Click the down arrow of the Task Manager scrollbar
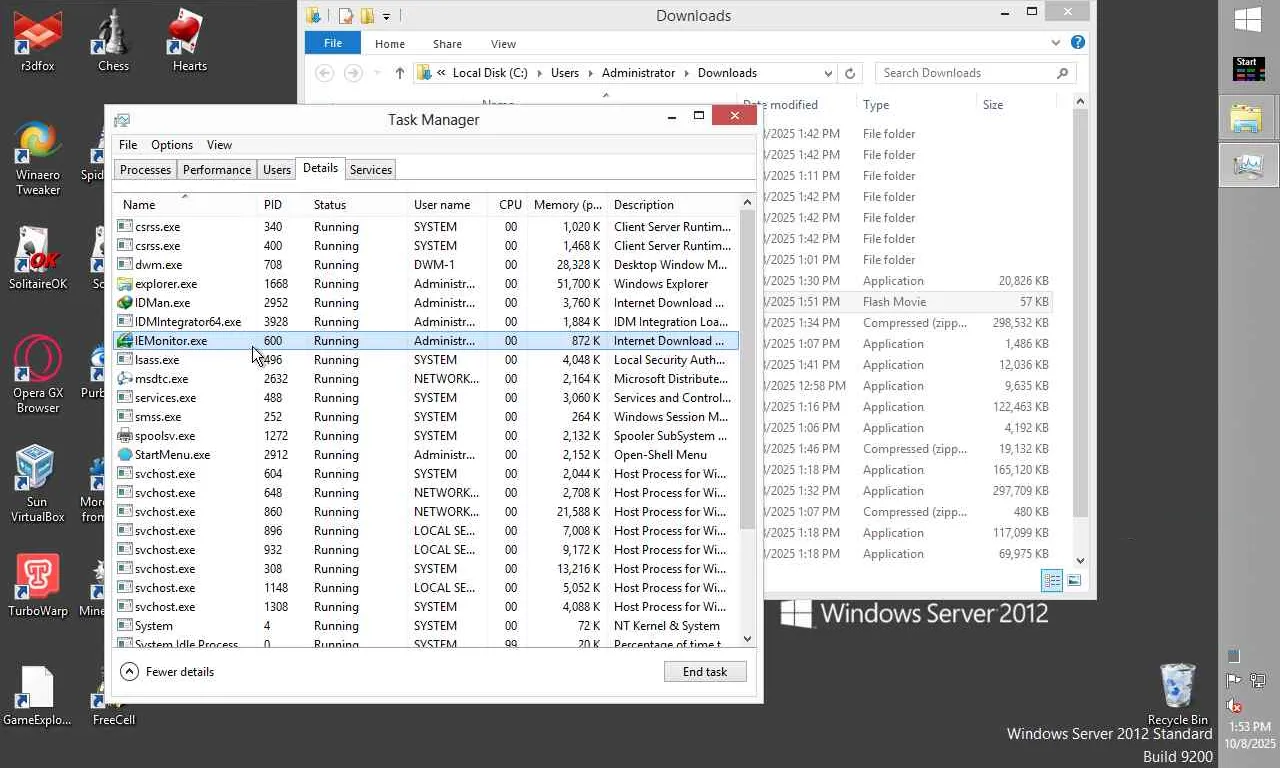 (x=747, y=639)
